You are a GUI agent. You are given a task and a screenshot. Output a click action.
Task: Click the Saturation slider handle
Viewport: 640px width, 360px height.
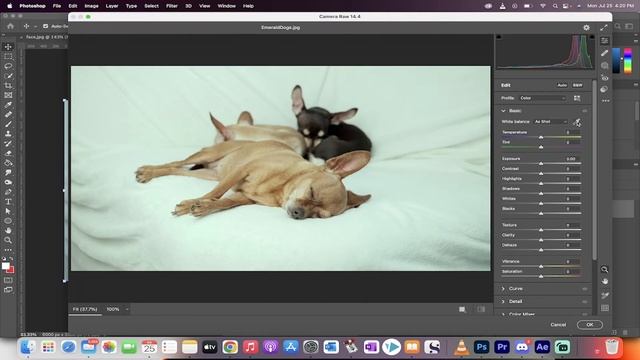coord(541,276)
